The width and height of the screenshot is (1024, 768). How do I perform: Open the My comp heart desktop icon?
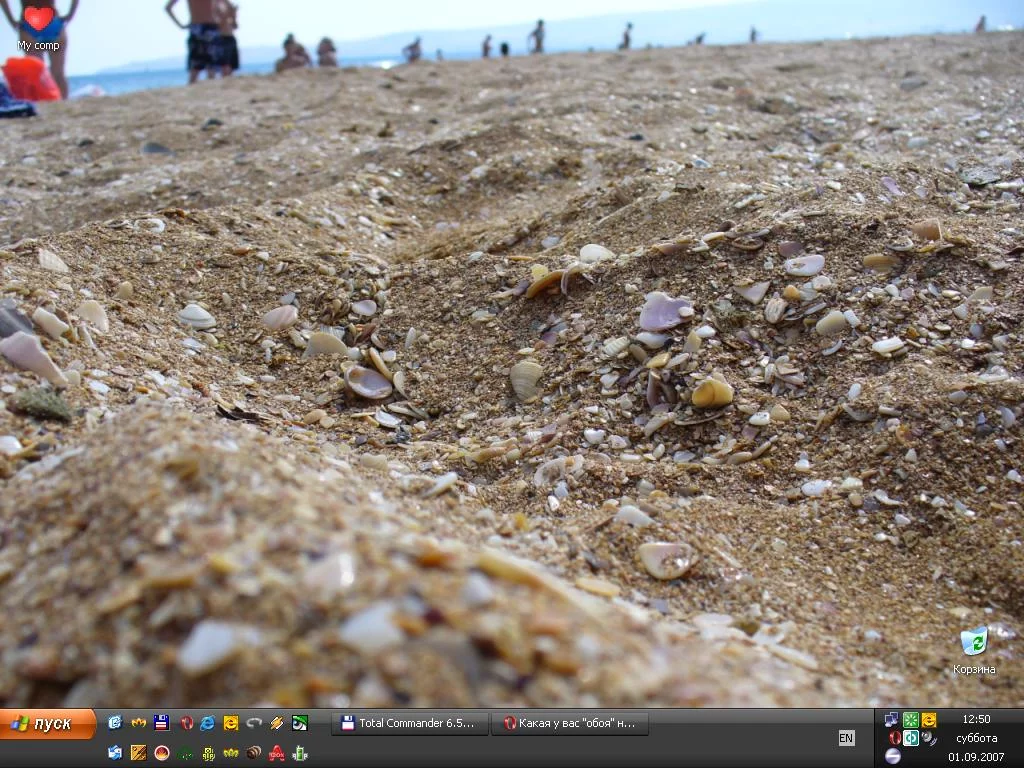39,27
